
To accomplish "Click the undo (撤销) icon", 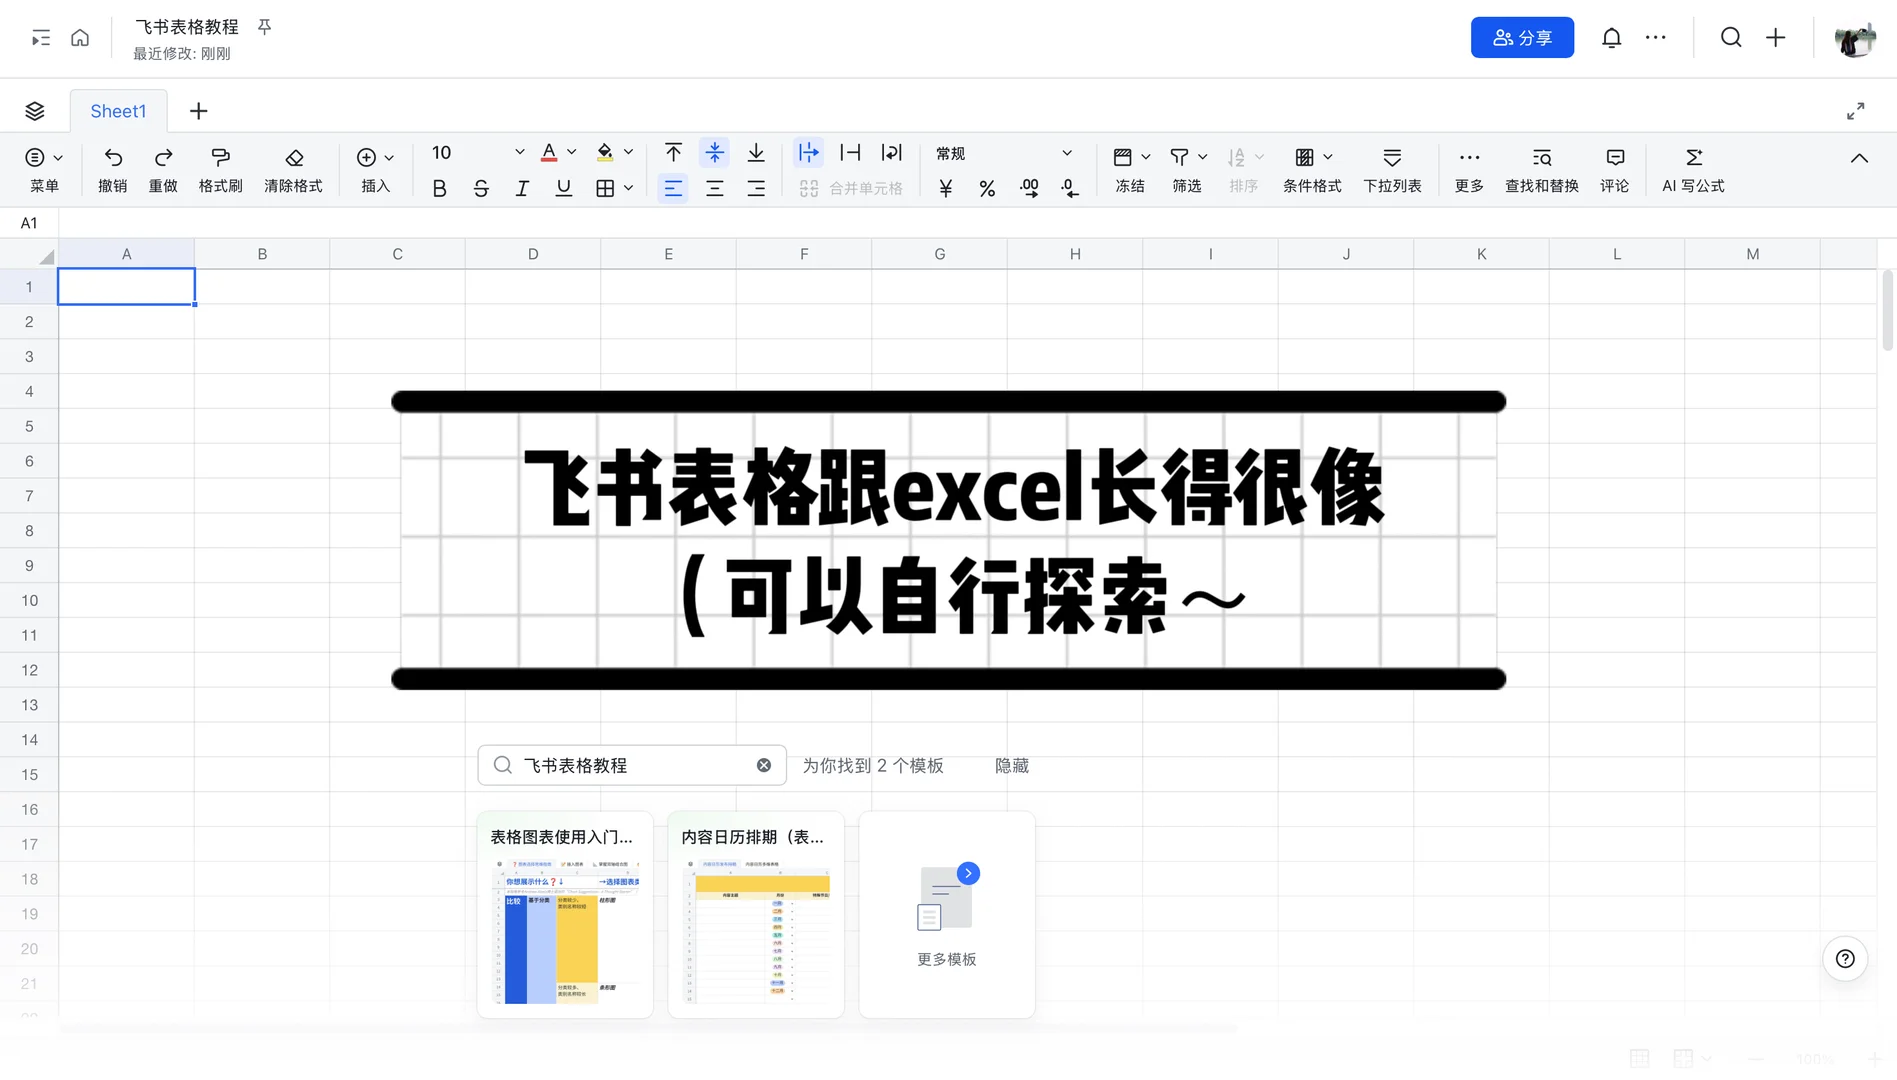I will (113, 158).
